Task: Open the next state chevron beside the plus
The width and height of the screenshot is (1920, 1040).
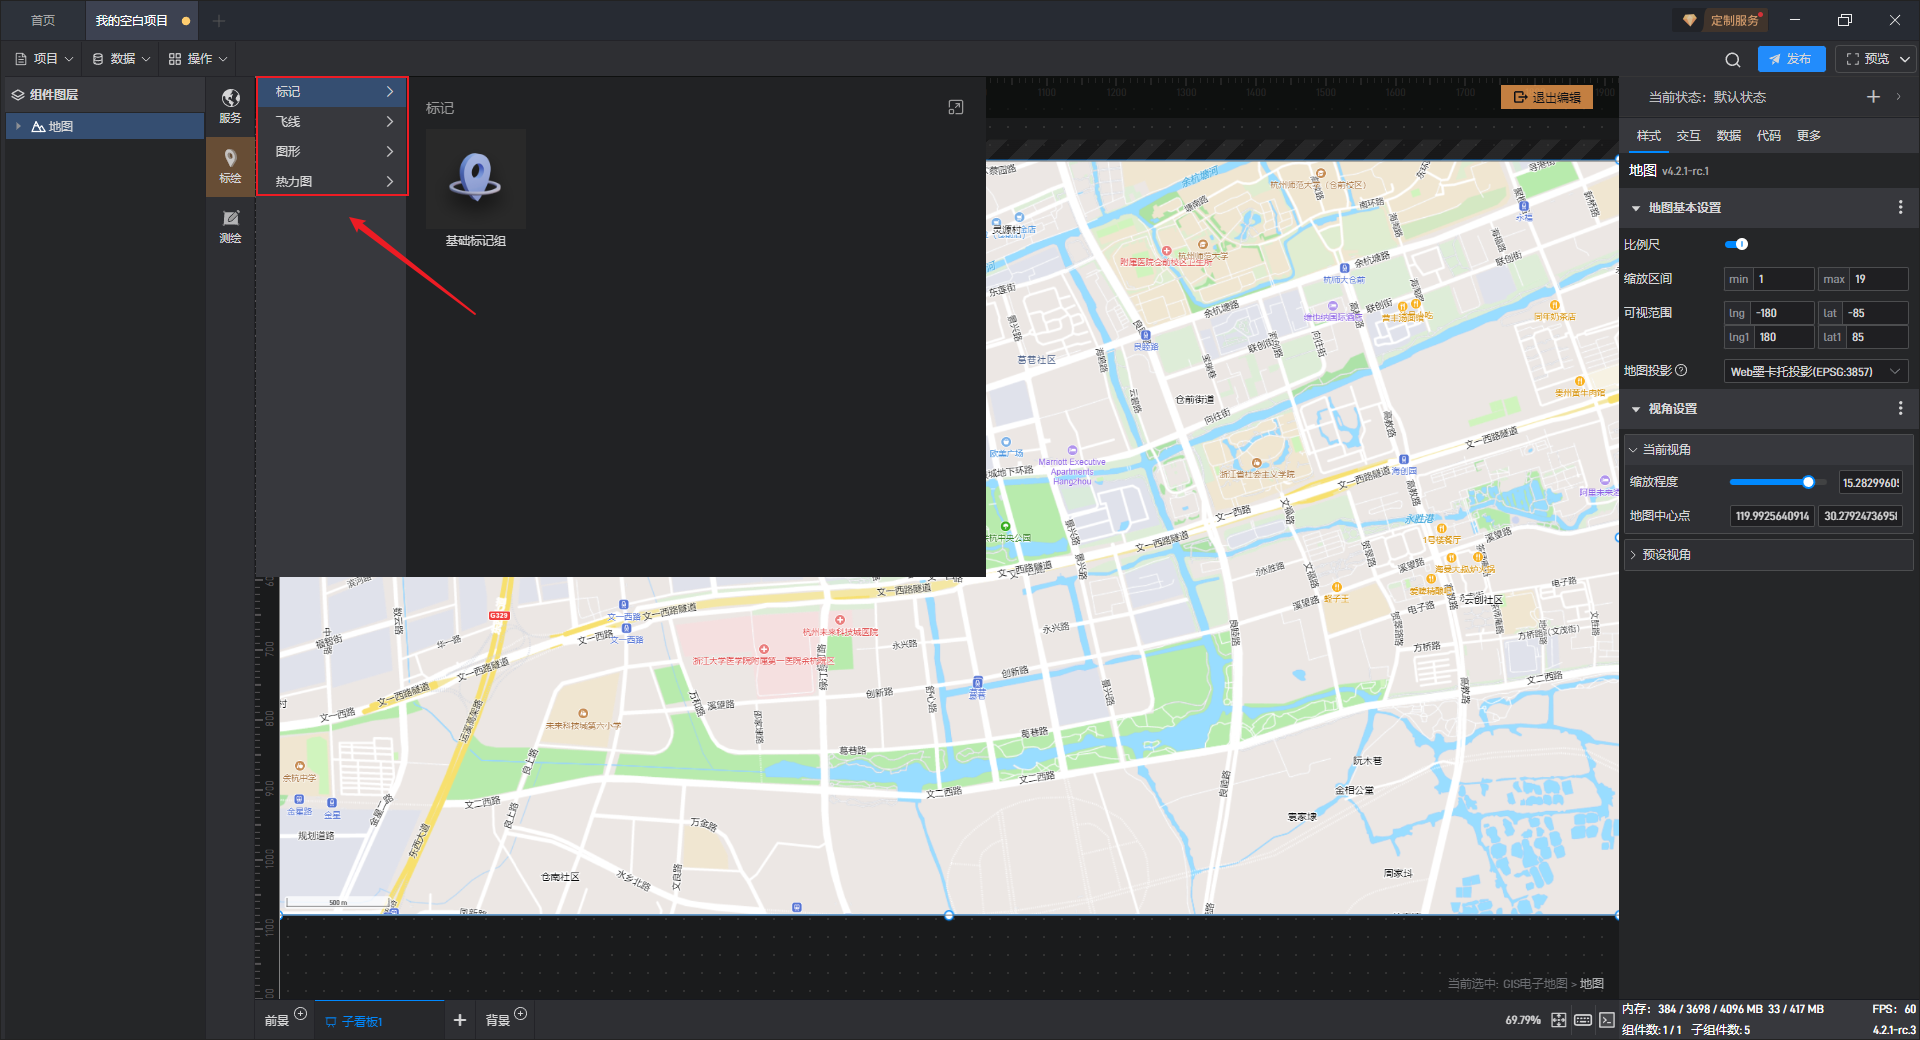Action: pos(1898,97)
